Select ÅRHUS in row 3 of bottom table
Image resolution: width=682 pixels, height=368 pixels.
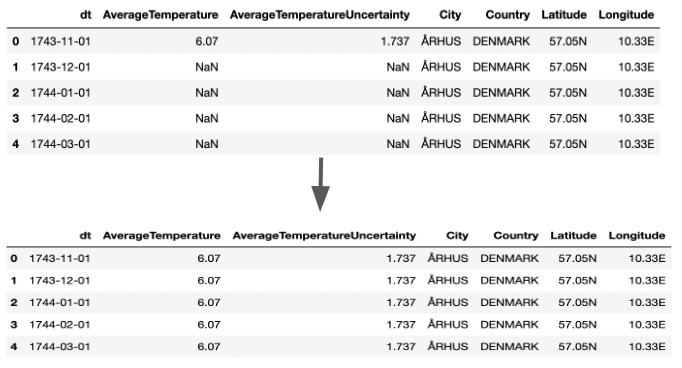(448, 325)
